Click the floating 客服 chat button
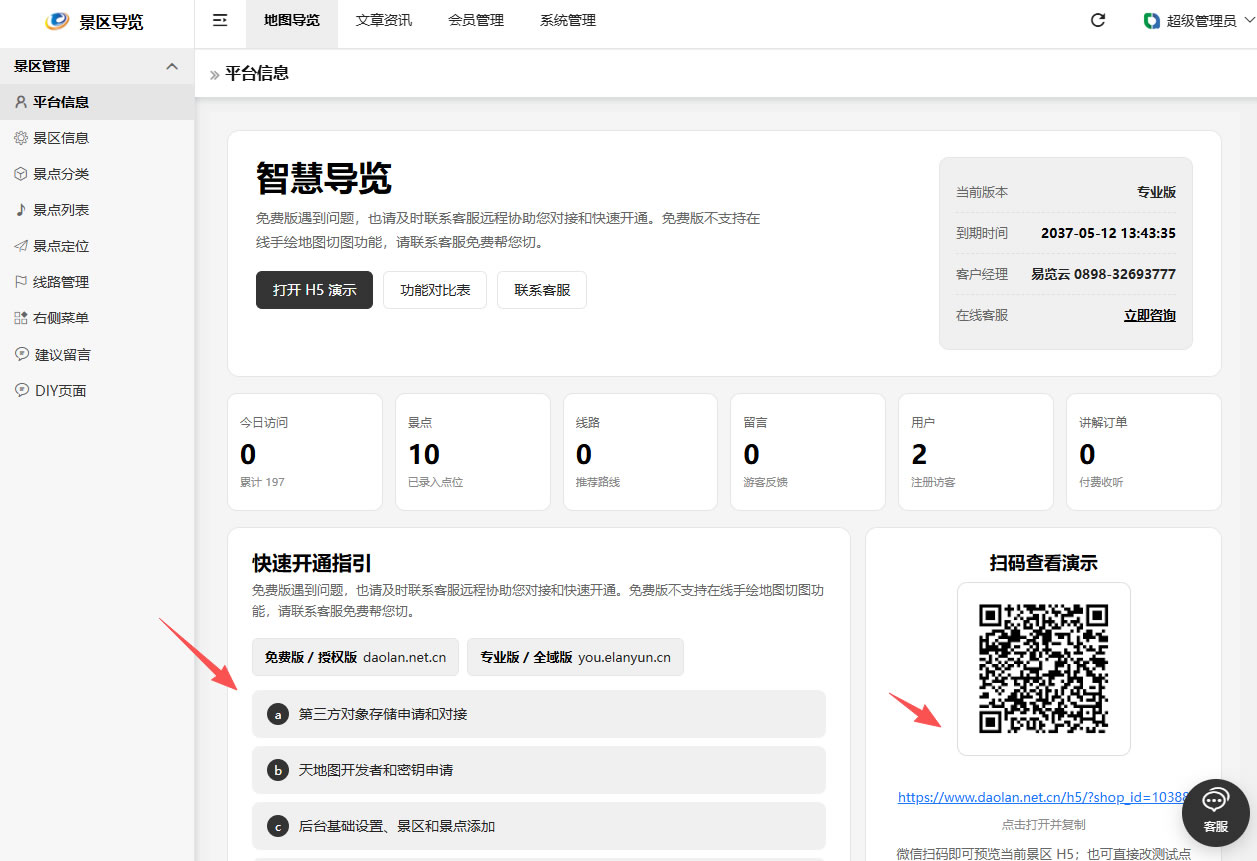1257x861 pixels. (1216, 813)
